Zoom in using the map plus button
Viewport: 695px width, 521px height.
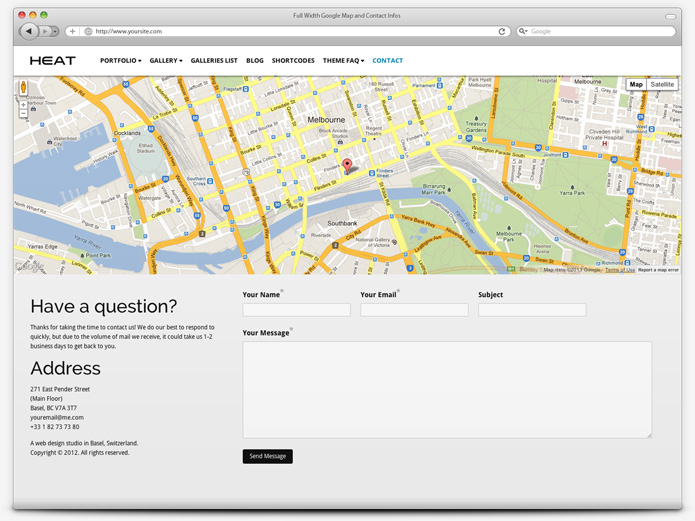click(x=23, y=104)
